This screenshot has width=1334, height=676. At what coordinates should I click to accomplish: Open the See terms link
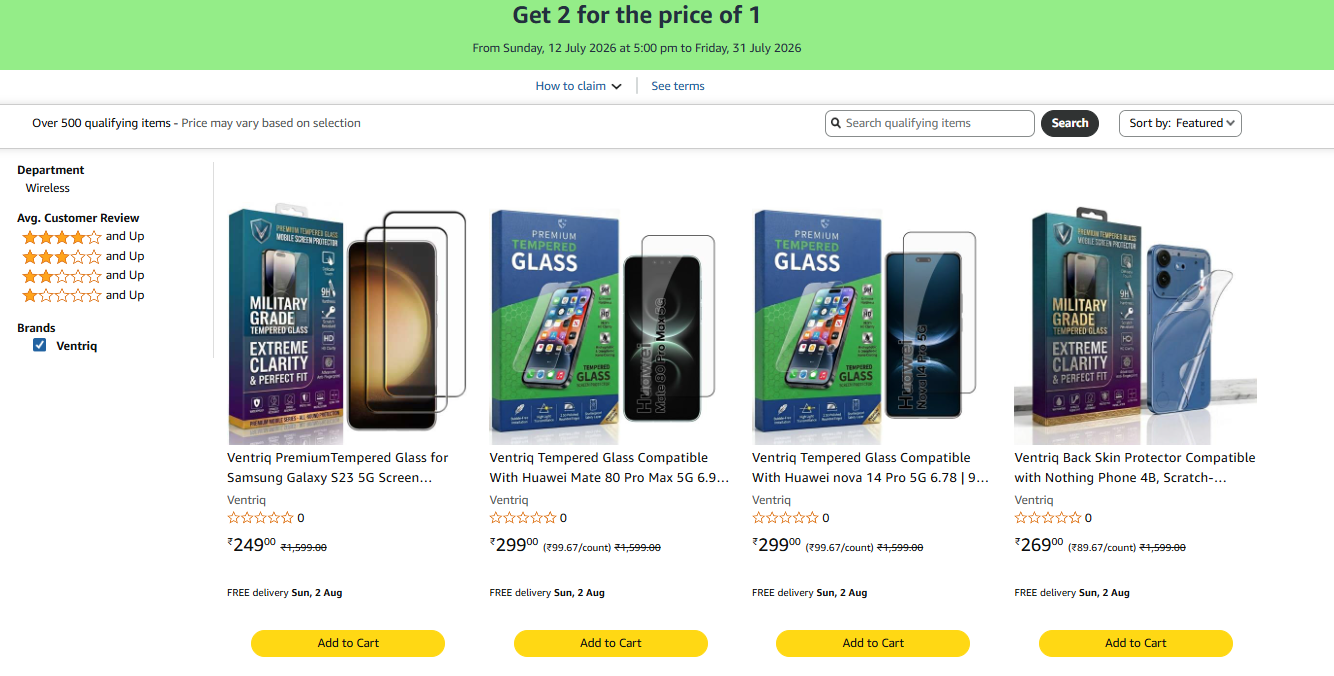pyautogui.click(x=678, y=86)
